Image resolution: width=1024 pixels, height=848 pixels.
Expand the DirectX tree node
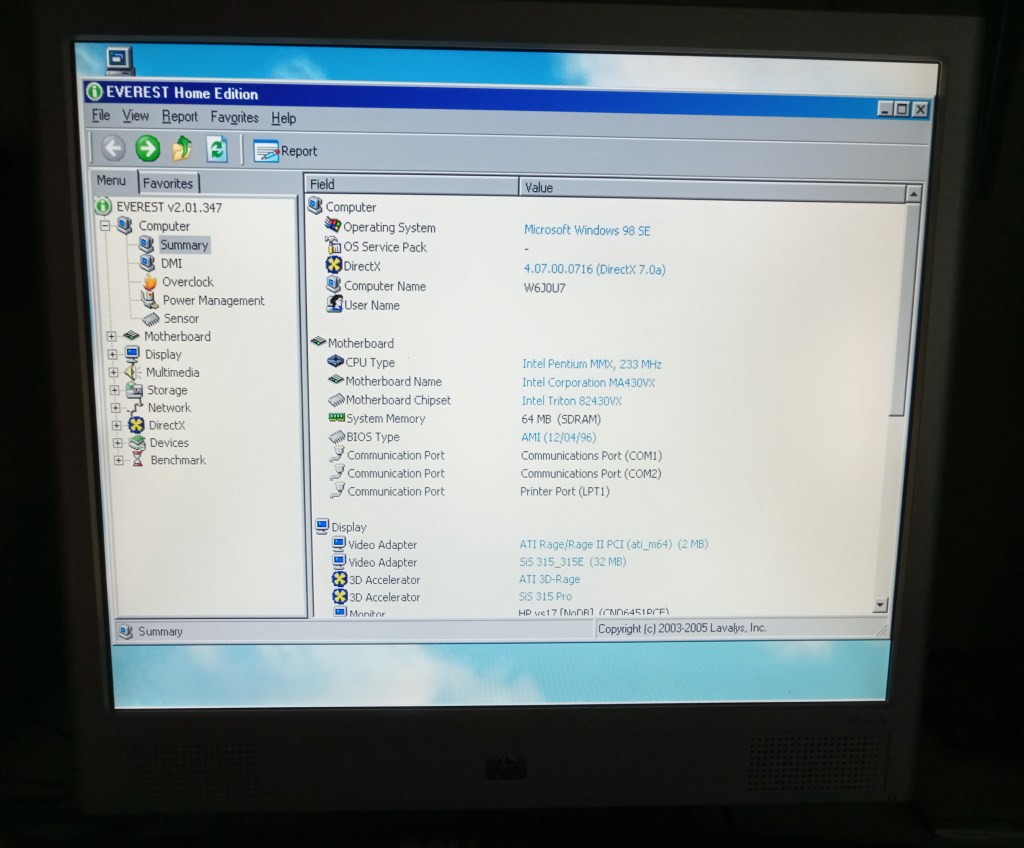[117, 425]
